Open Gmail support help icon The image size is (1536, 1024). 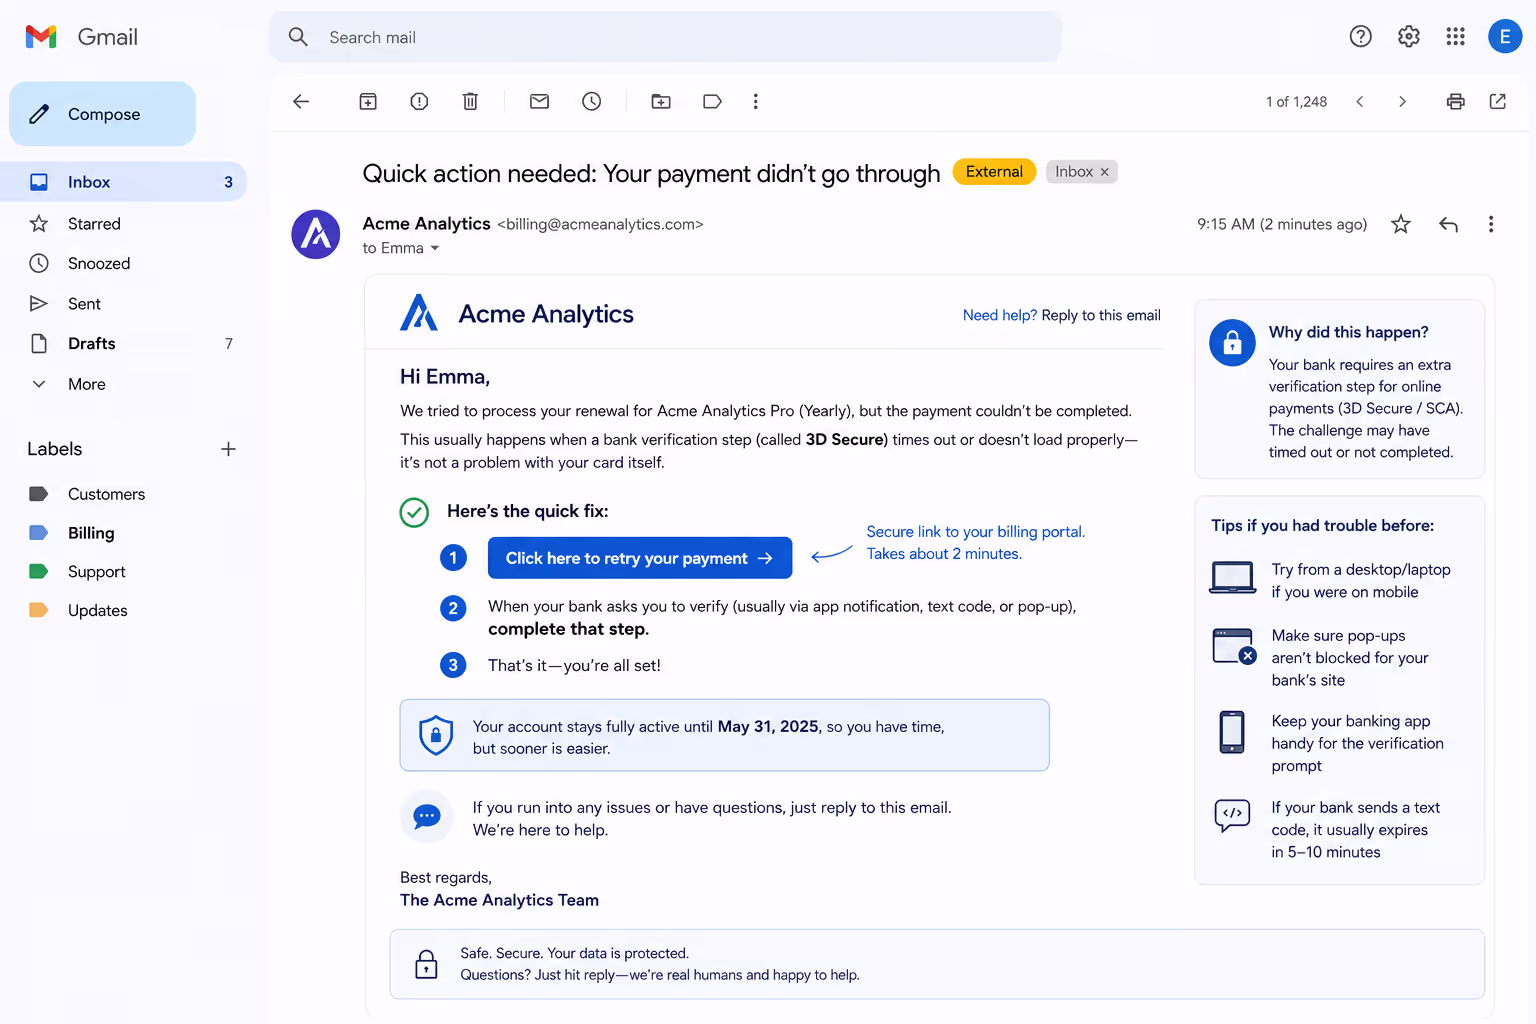pos(1360,37)
